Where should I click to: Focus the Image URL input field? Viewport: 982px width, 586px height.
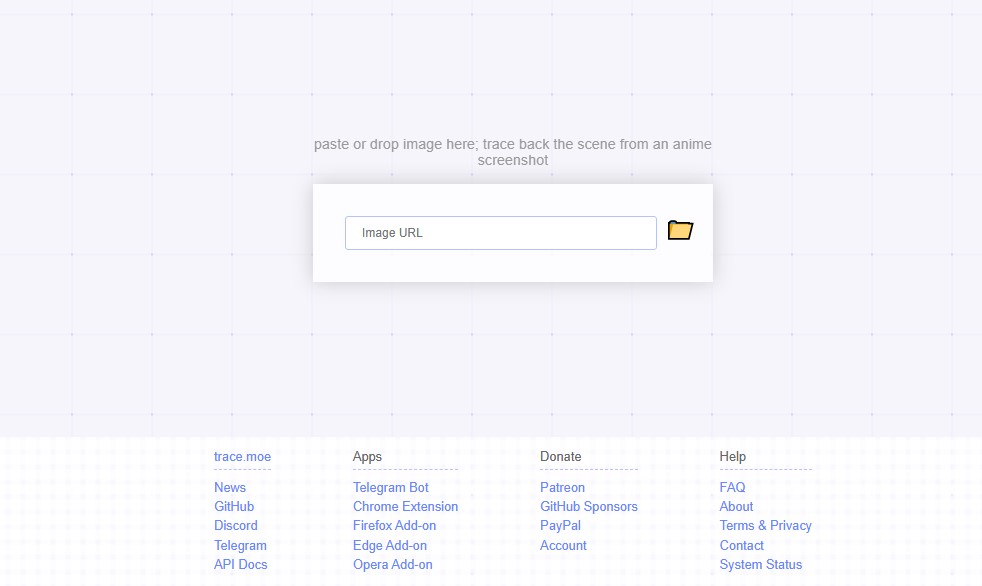pyautogui.click(x=500, y=233)
